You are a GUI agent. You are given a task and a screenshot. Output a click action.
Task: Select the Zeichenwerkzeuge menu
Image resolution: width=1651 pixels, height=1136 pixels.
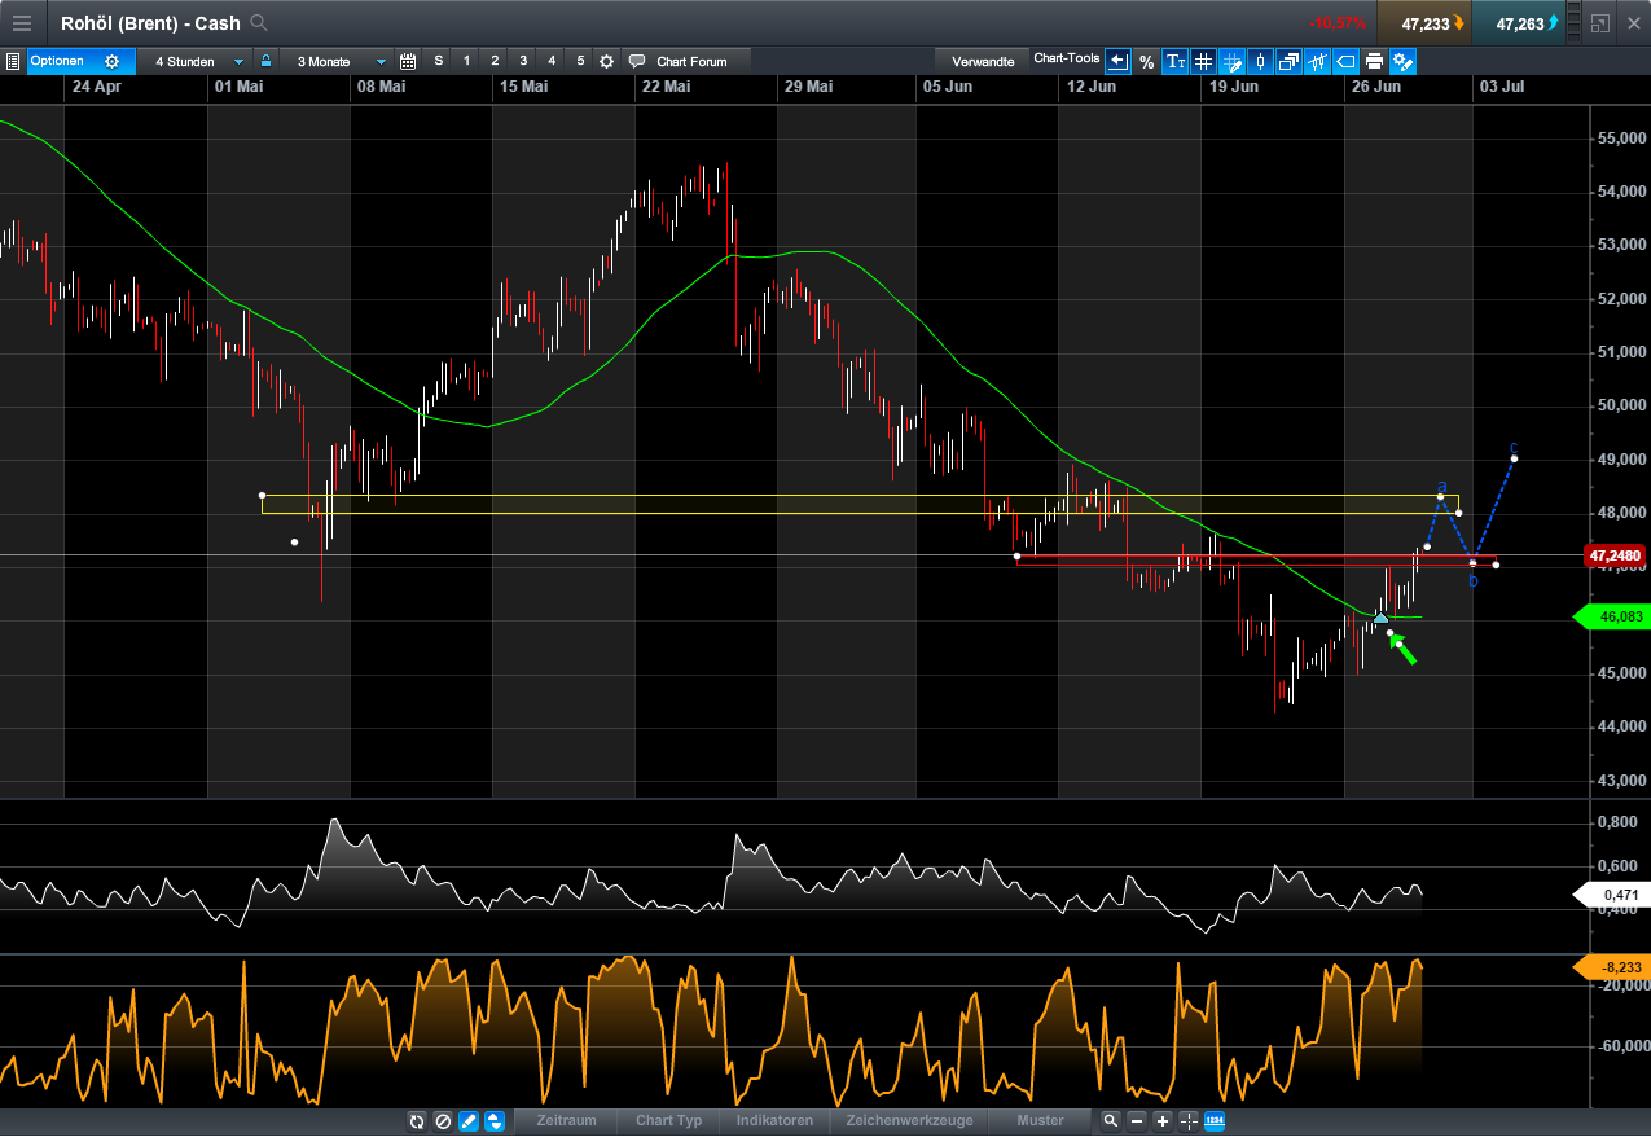[909, 1121]
